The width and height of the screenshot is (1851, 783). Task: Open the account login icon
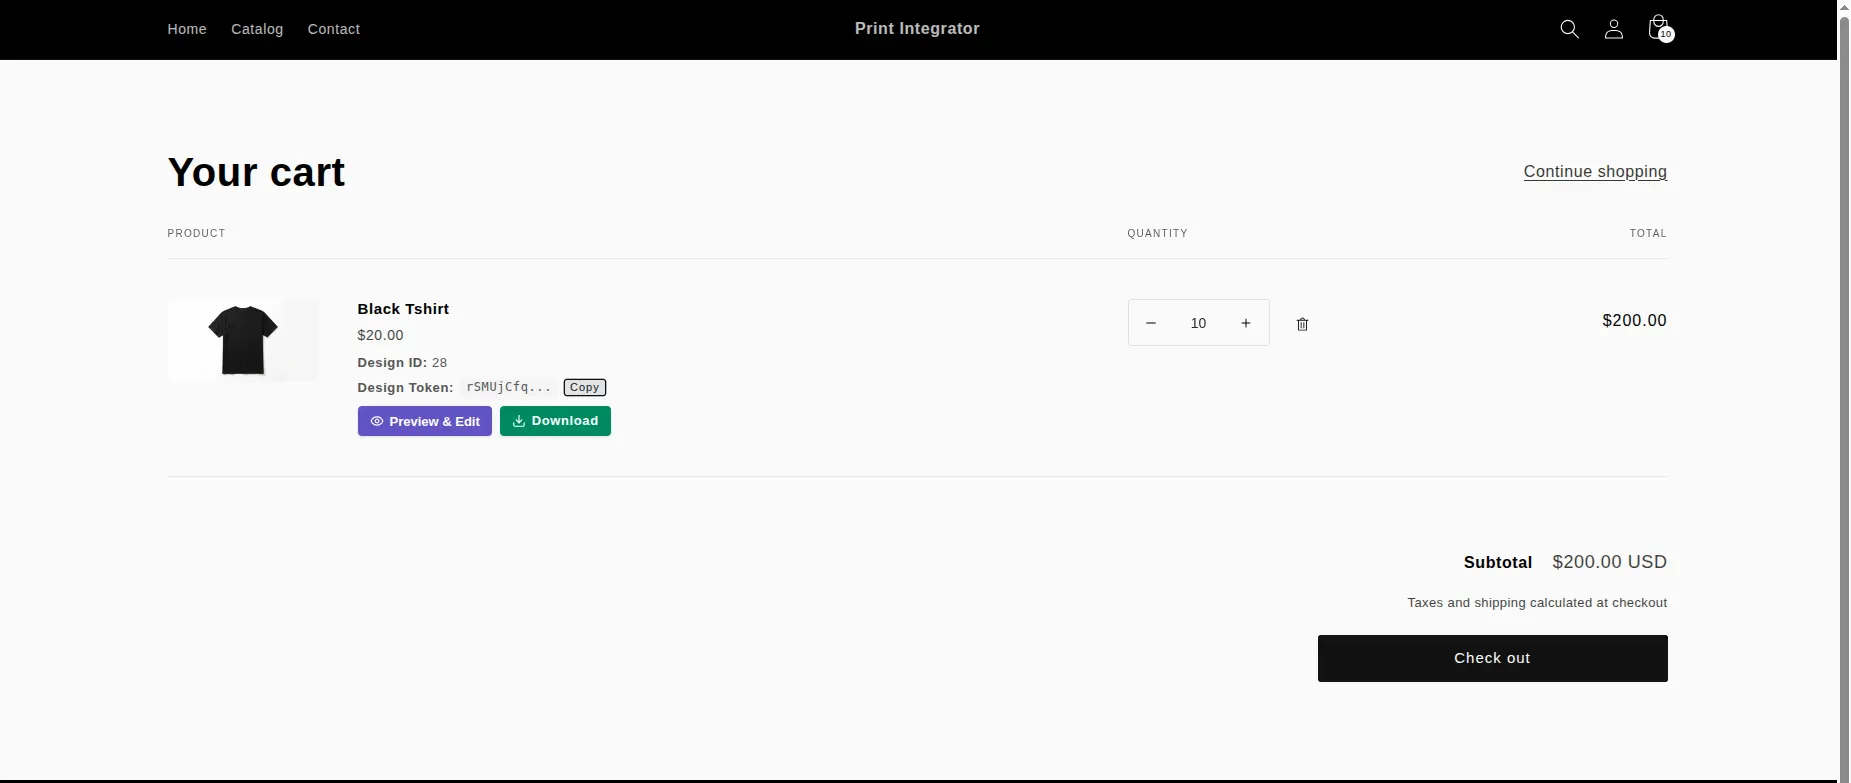[x=1613, y=29]
